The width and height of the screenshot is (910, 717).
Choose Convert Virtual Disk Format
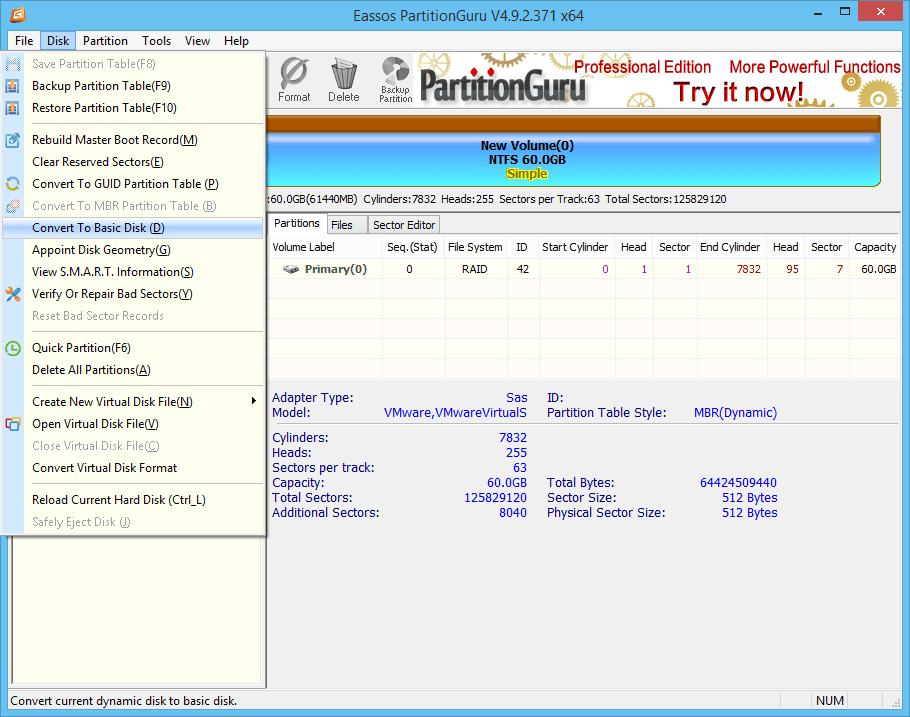tap(133, 469)
